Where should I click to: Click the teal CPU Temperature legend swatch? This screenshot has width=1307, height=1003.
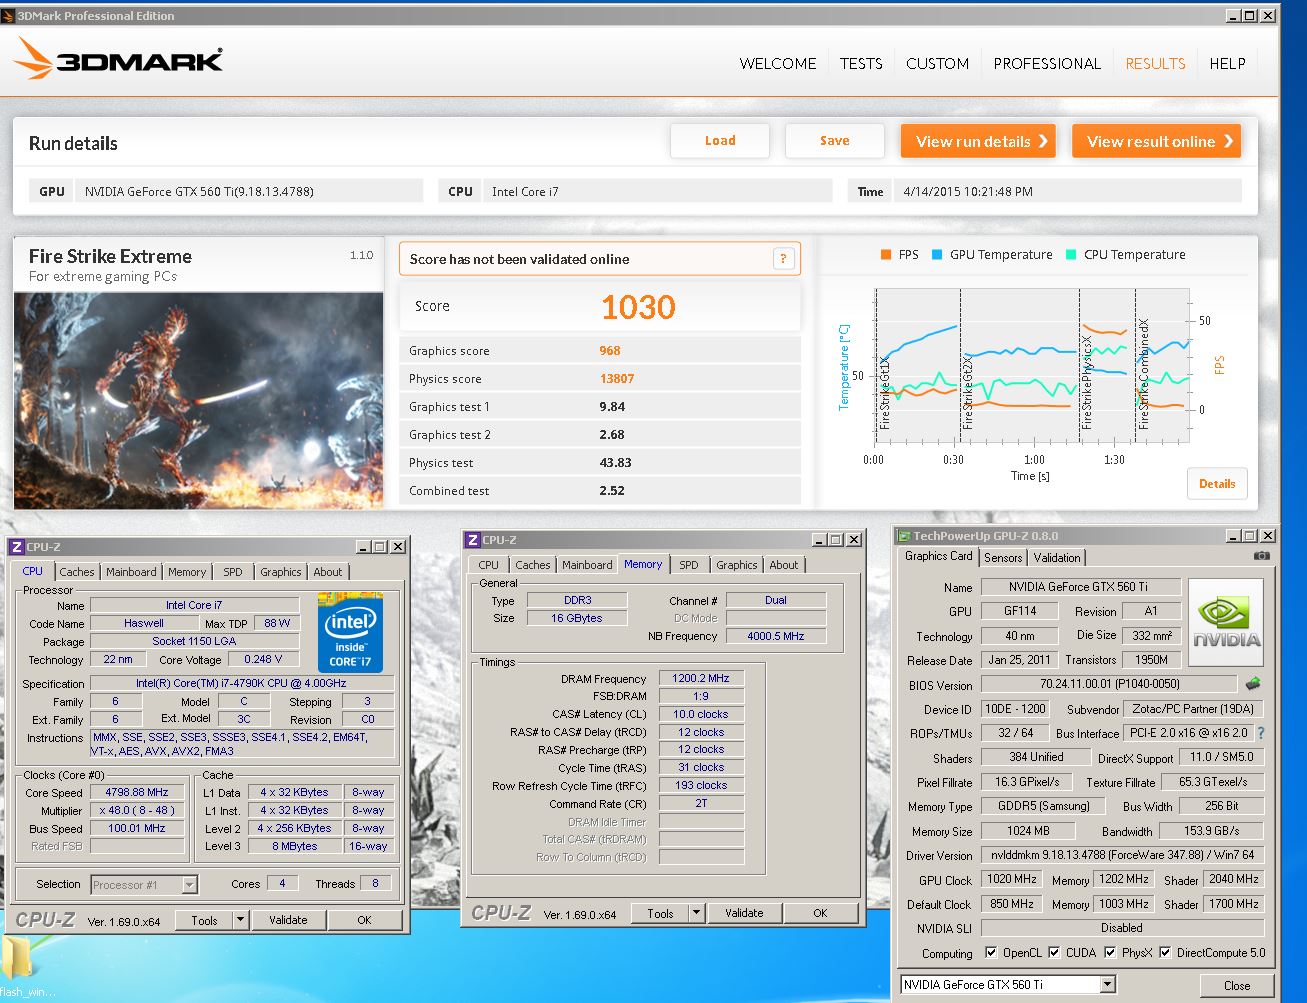[1071, 255]
